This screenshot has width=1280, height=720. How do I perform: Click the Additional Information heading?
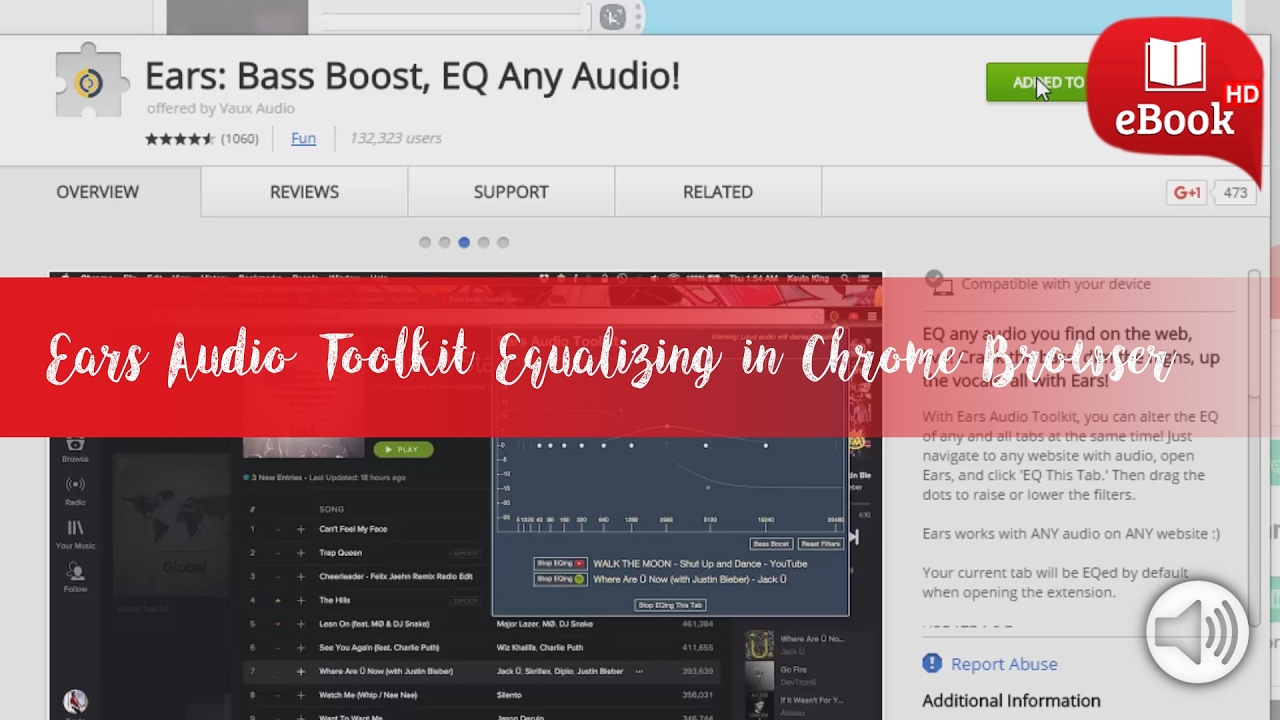1011,701
